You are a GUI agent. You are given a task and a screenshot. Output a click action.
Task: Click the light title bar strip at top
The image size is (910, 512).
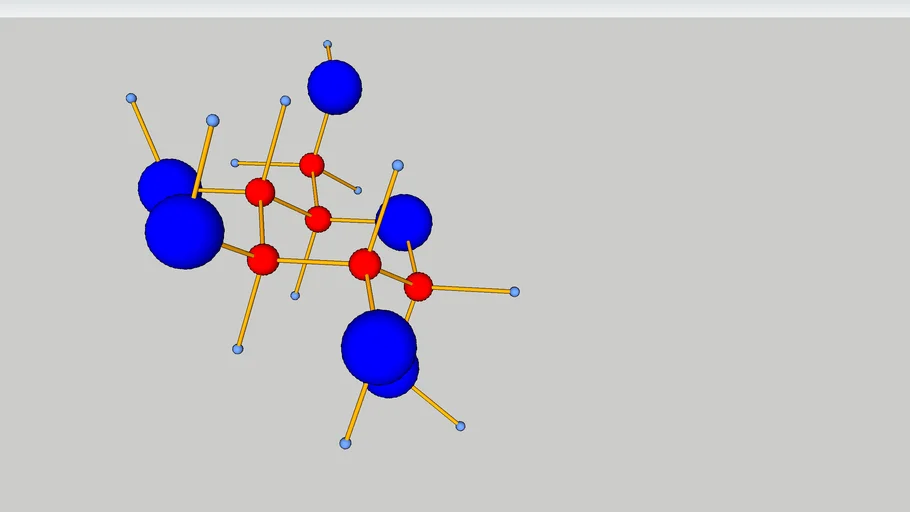[x=455, y=8]
